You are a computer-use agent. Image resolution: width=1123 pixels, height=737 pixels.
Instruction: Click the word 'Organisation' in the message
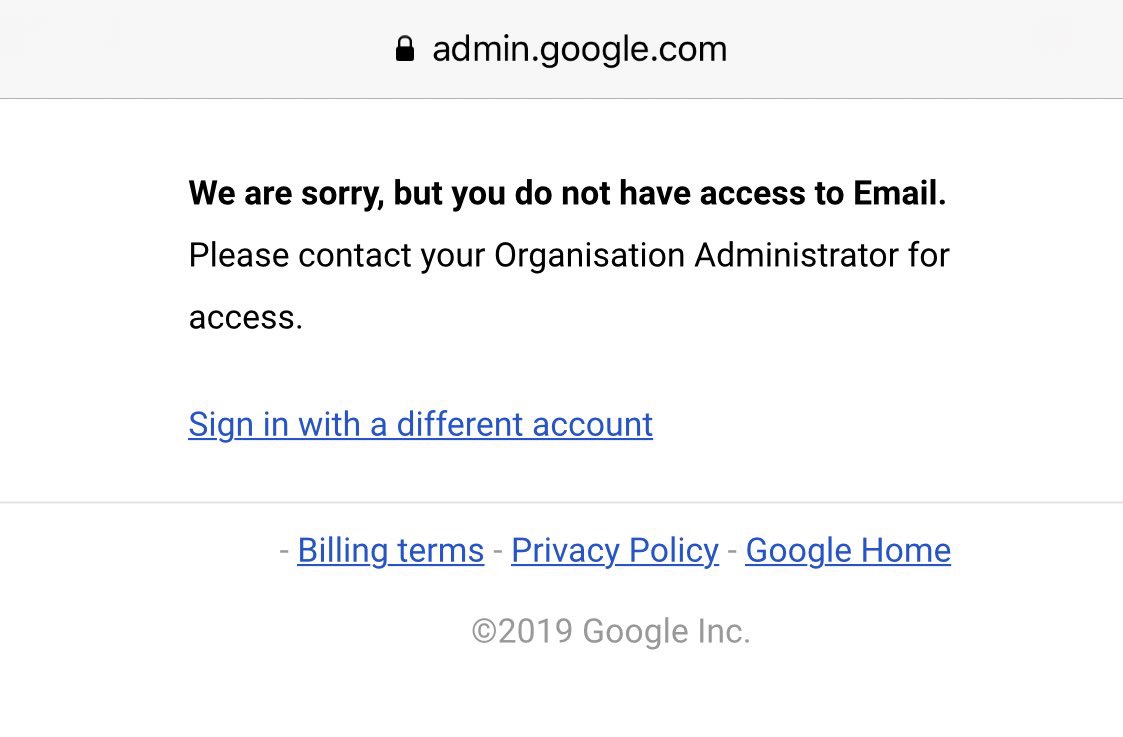point(589,256)
